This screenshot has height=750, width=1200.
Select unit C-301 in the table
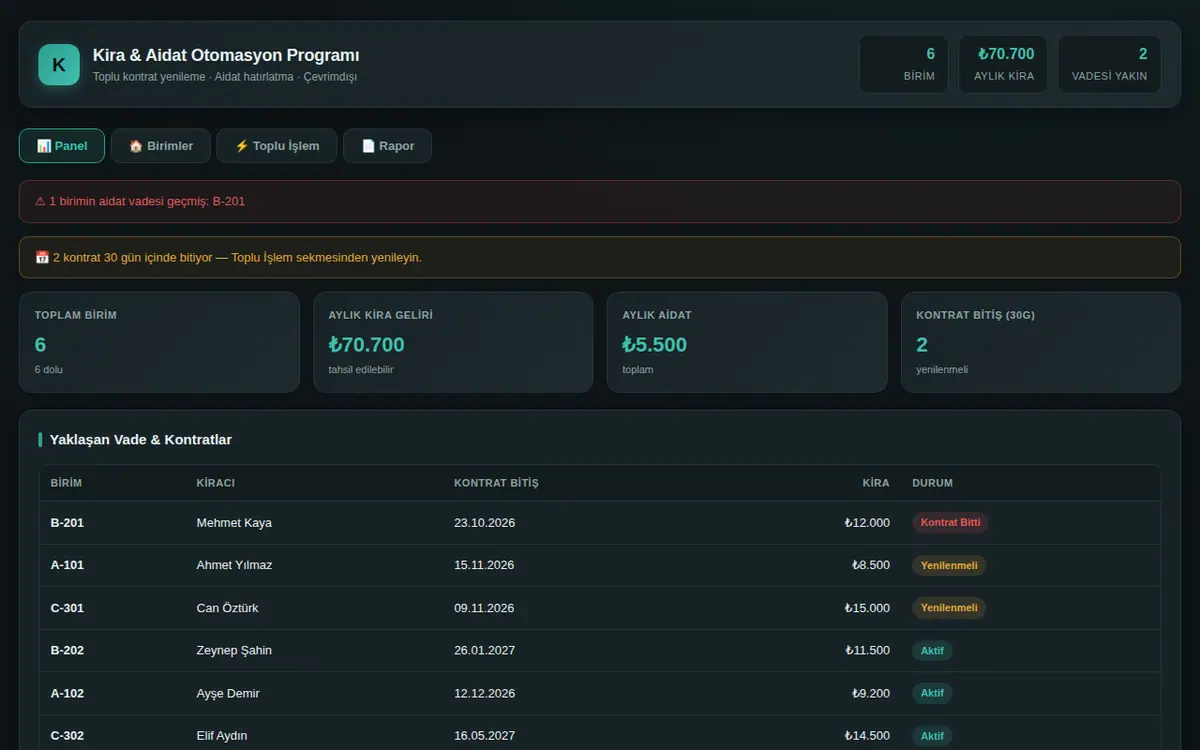coord(67,608)
